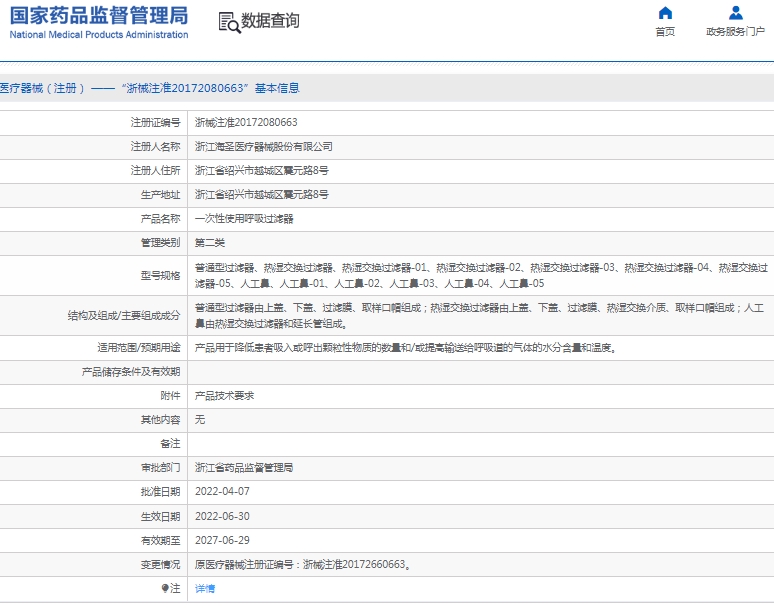The height and width of the screenshot is (610, 774).
Task: Click the 注册人住所 row label
Action: pos(155,171)
